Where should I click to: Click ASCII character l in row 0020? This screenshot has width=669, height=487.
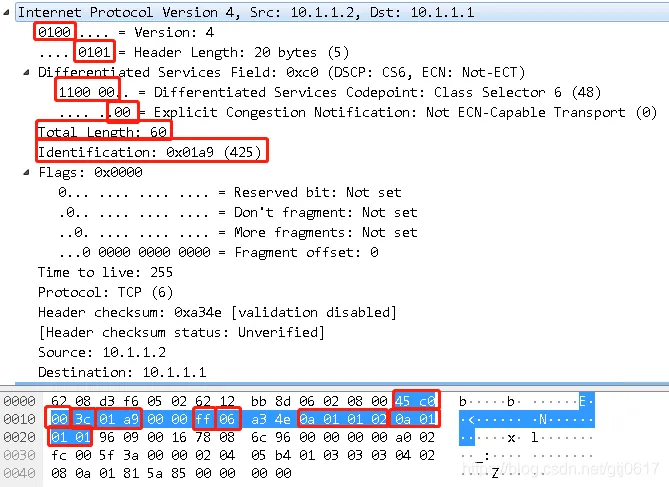pyautogui.click(x=535, y=437)
